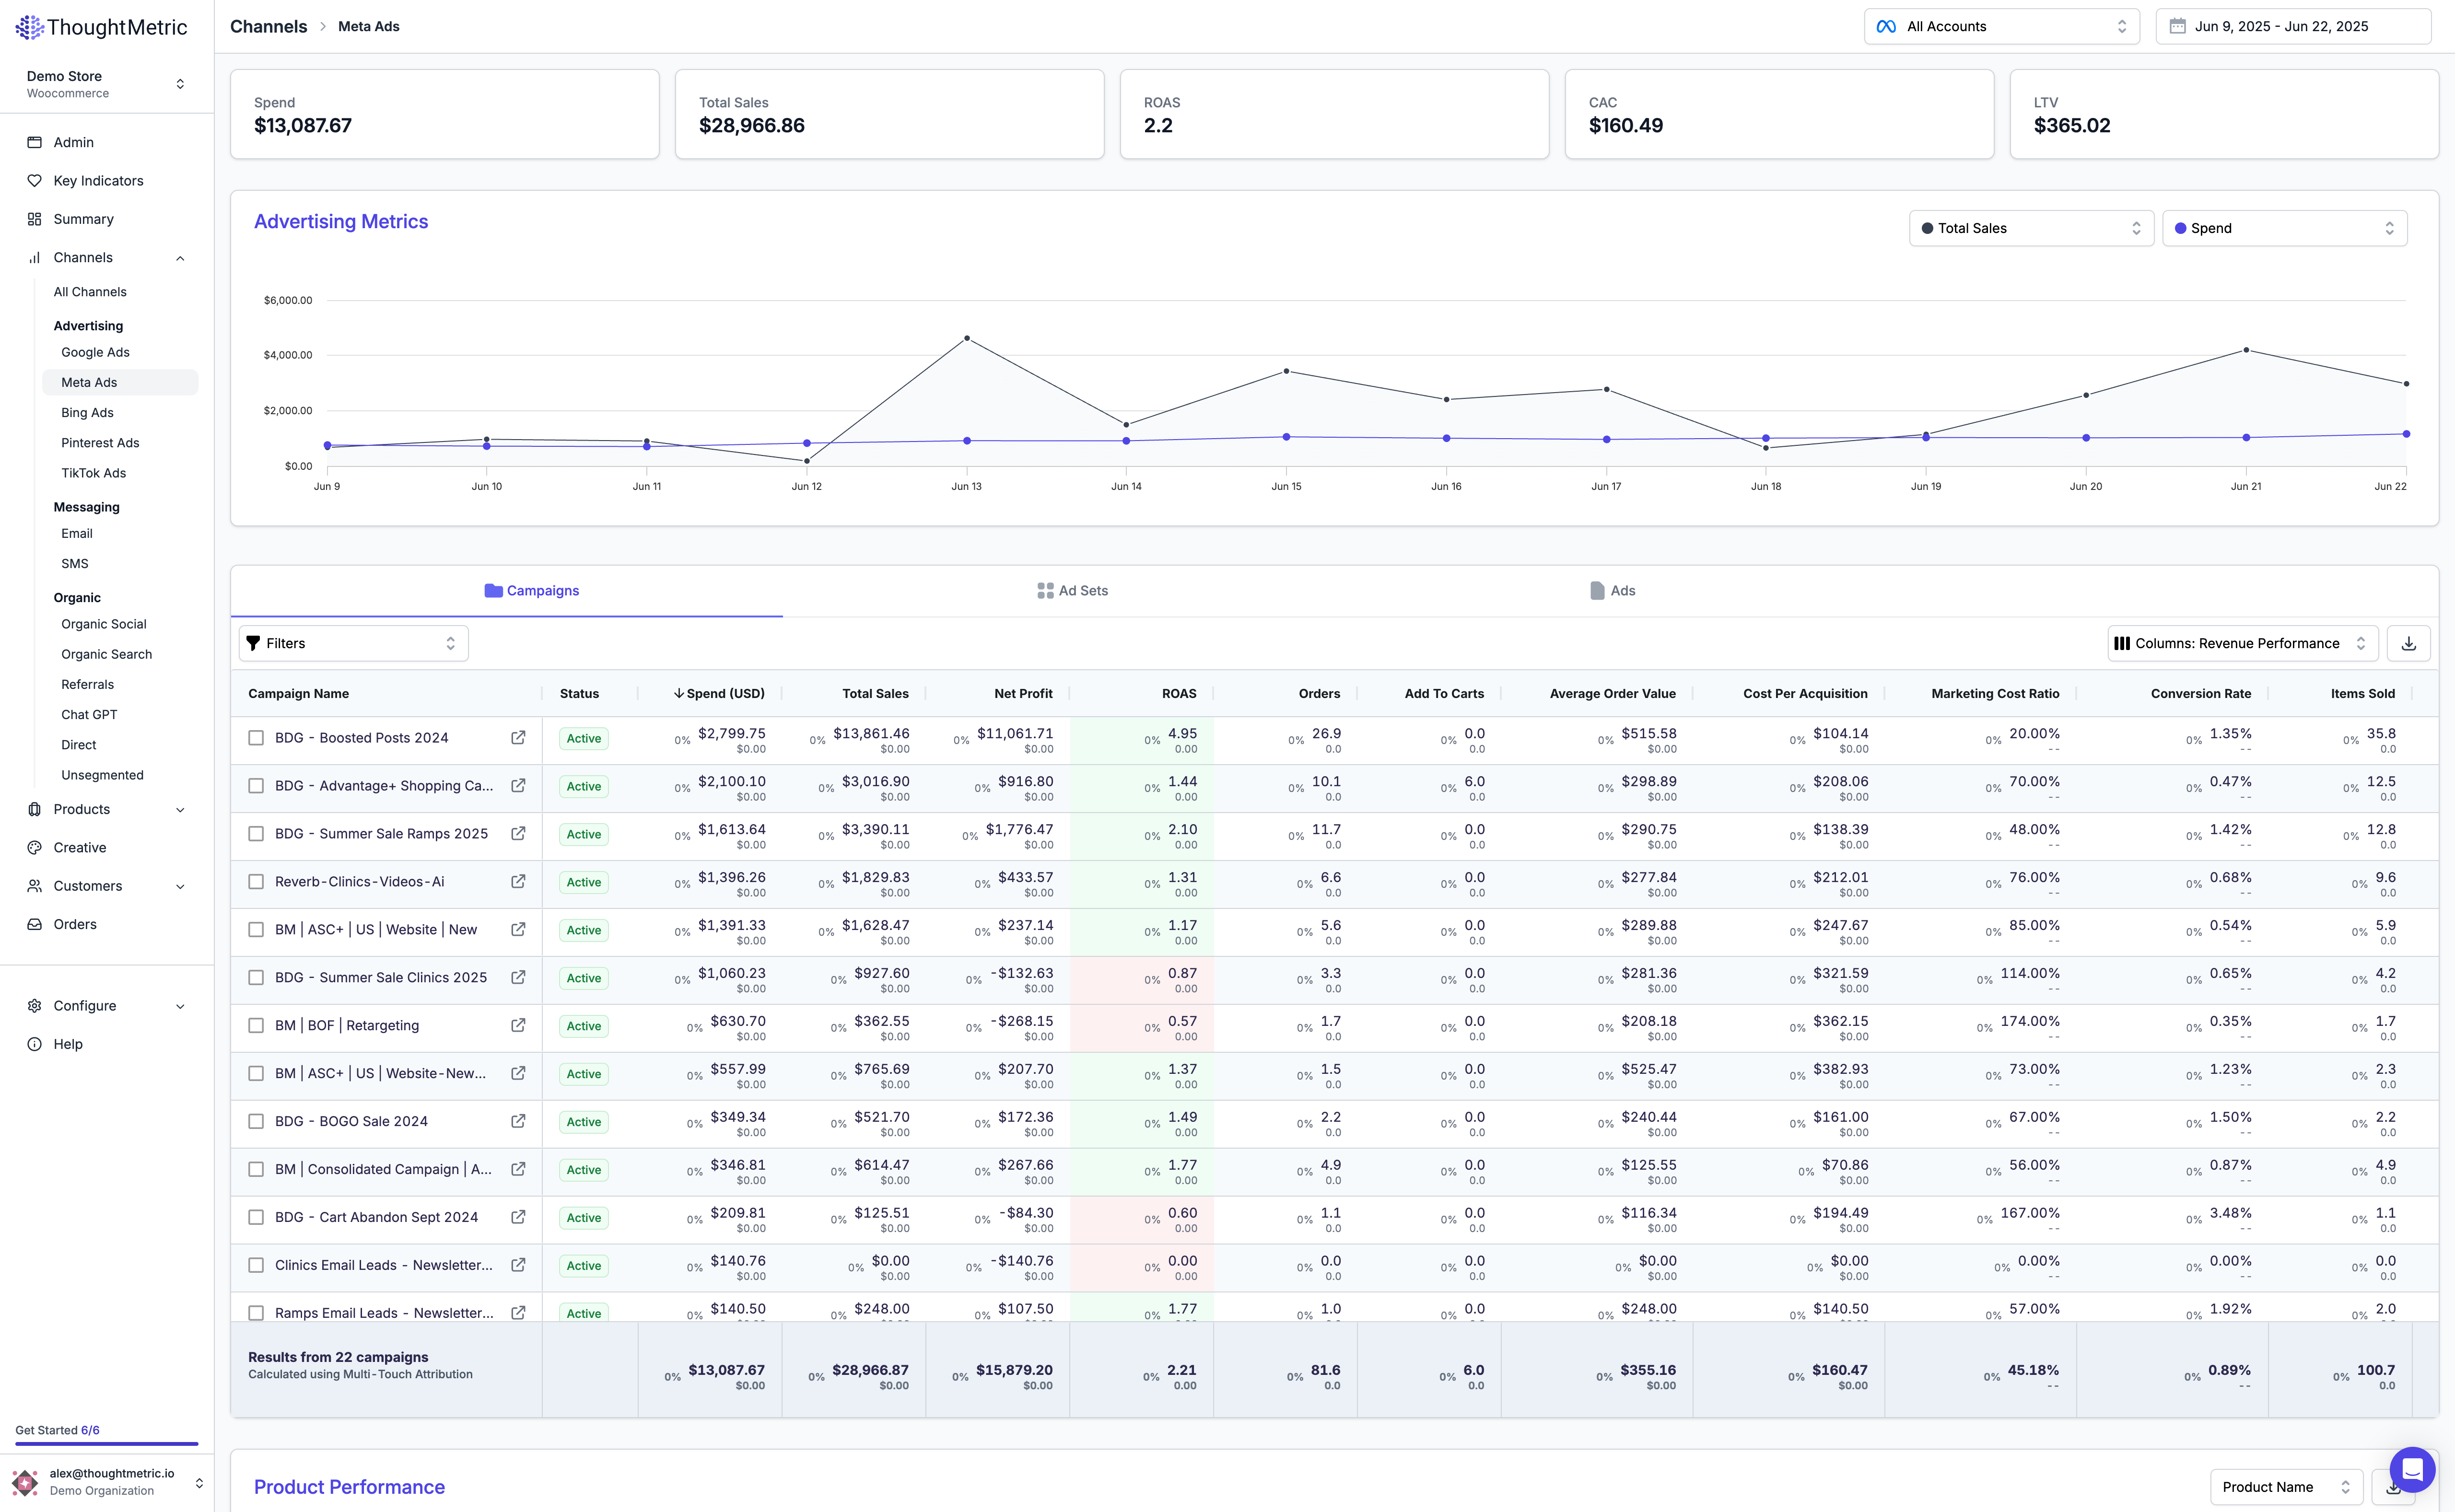Click the Help info icon in sidebar
The height and width of the screenshot is (1512, 2455).
(x=34, y=1044)
